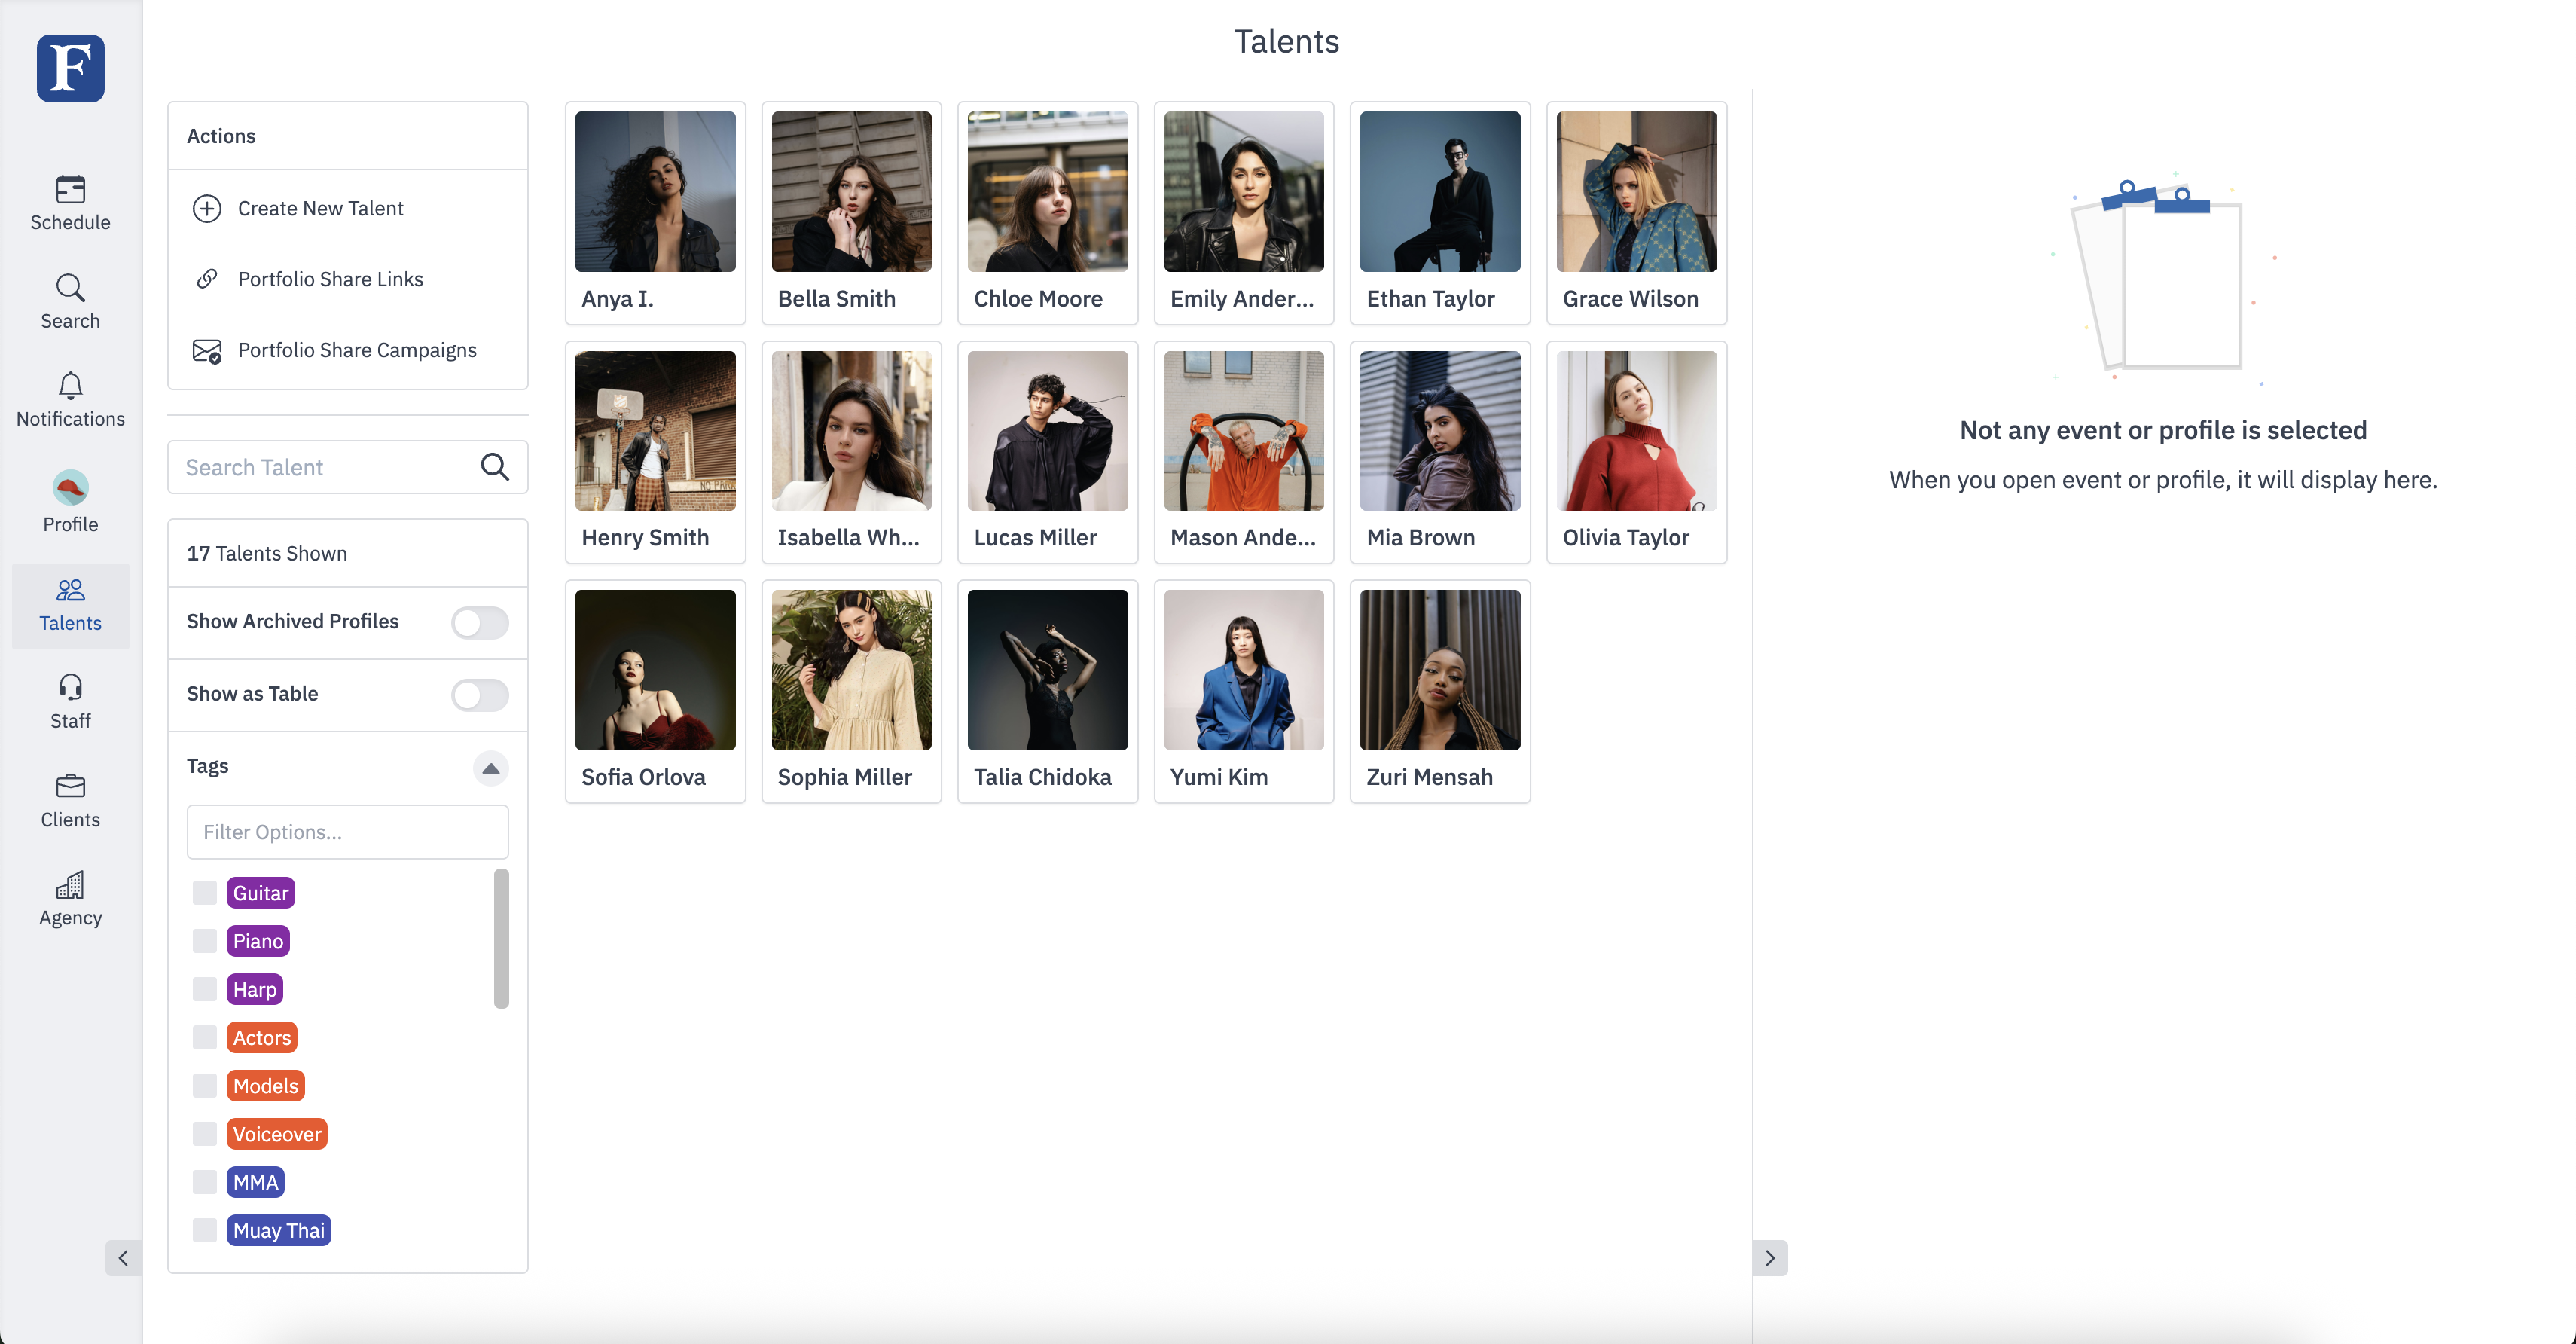Open Notifications bell icon
The width and height of the screenshot is (2576, 1344).
[70, 386]
